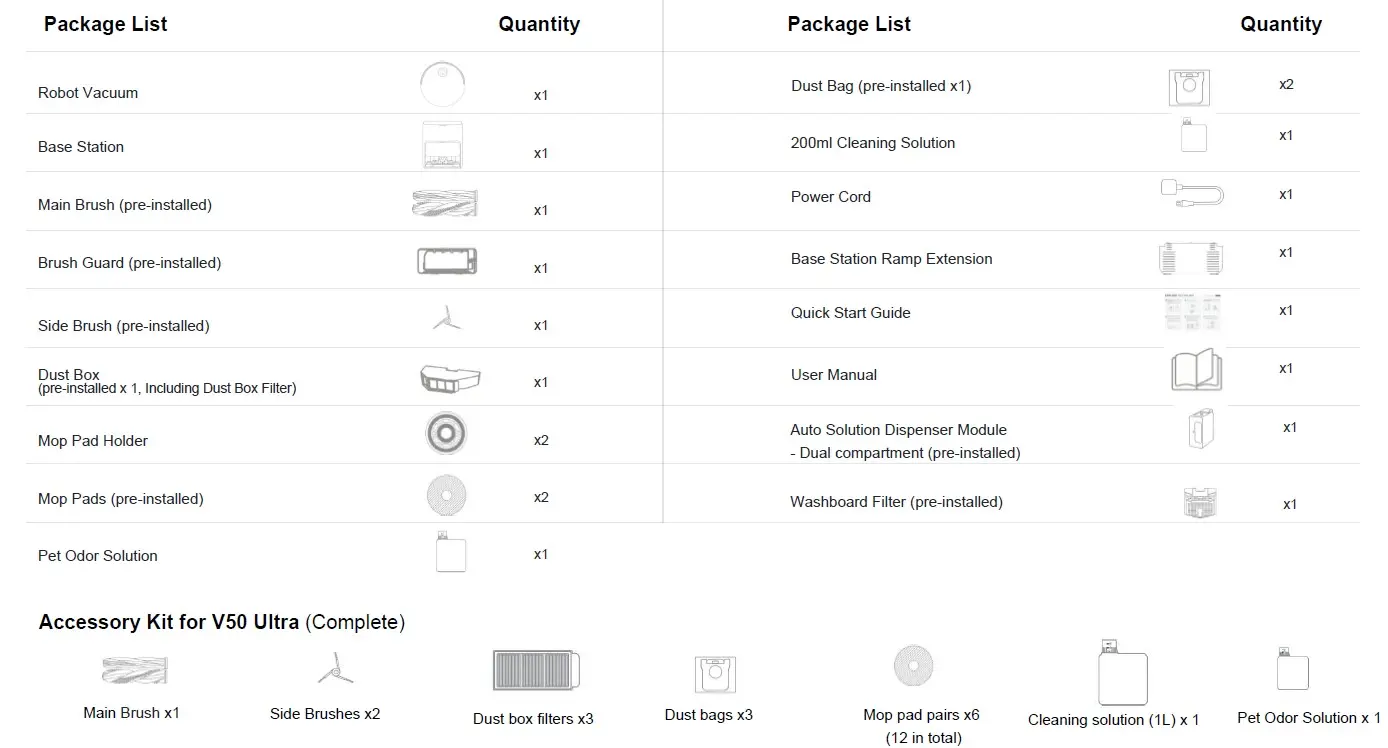The width and height of the screenshot is (1388, 748).
Task: Click the Robot Vacuum icon
Action: tap(443, 84)
